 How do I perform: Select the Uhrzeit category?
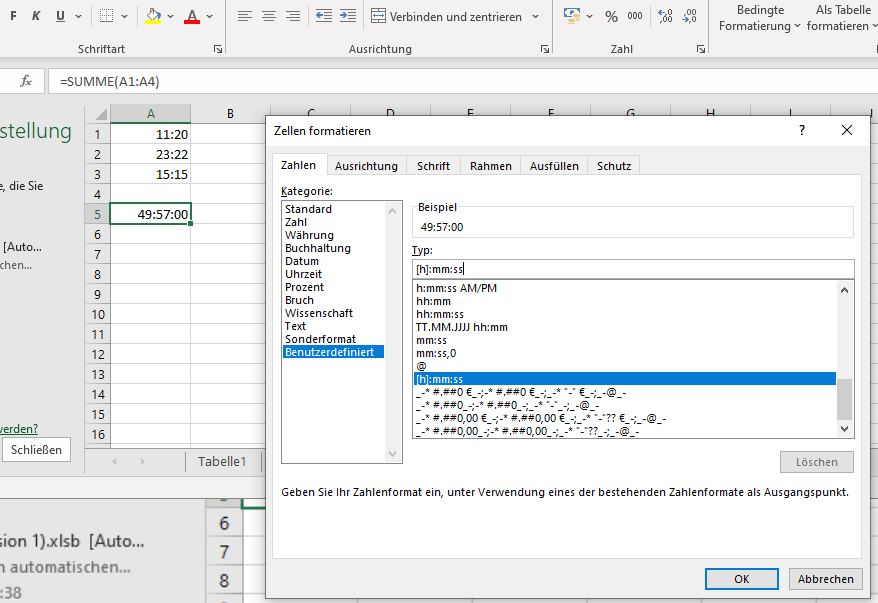tap(304, 274)
